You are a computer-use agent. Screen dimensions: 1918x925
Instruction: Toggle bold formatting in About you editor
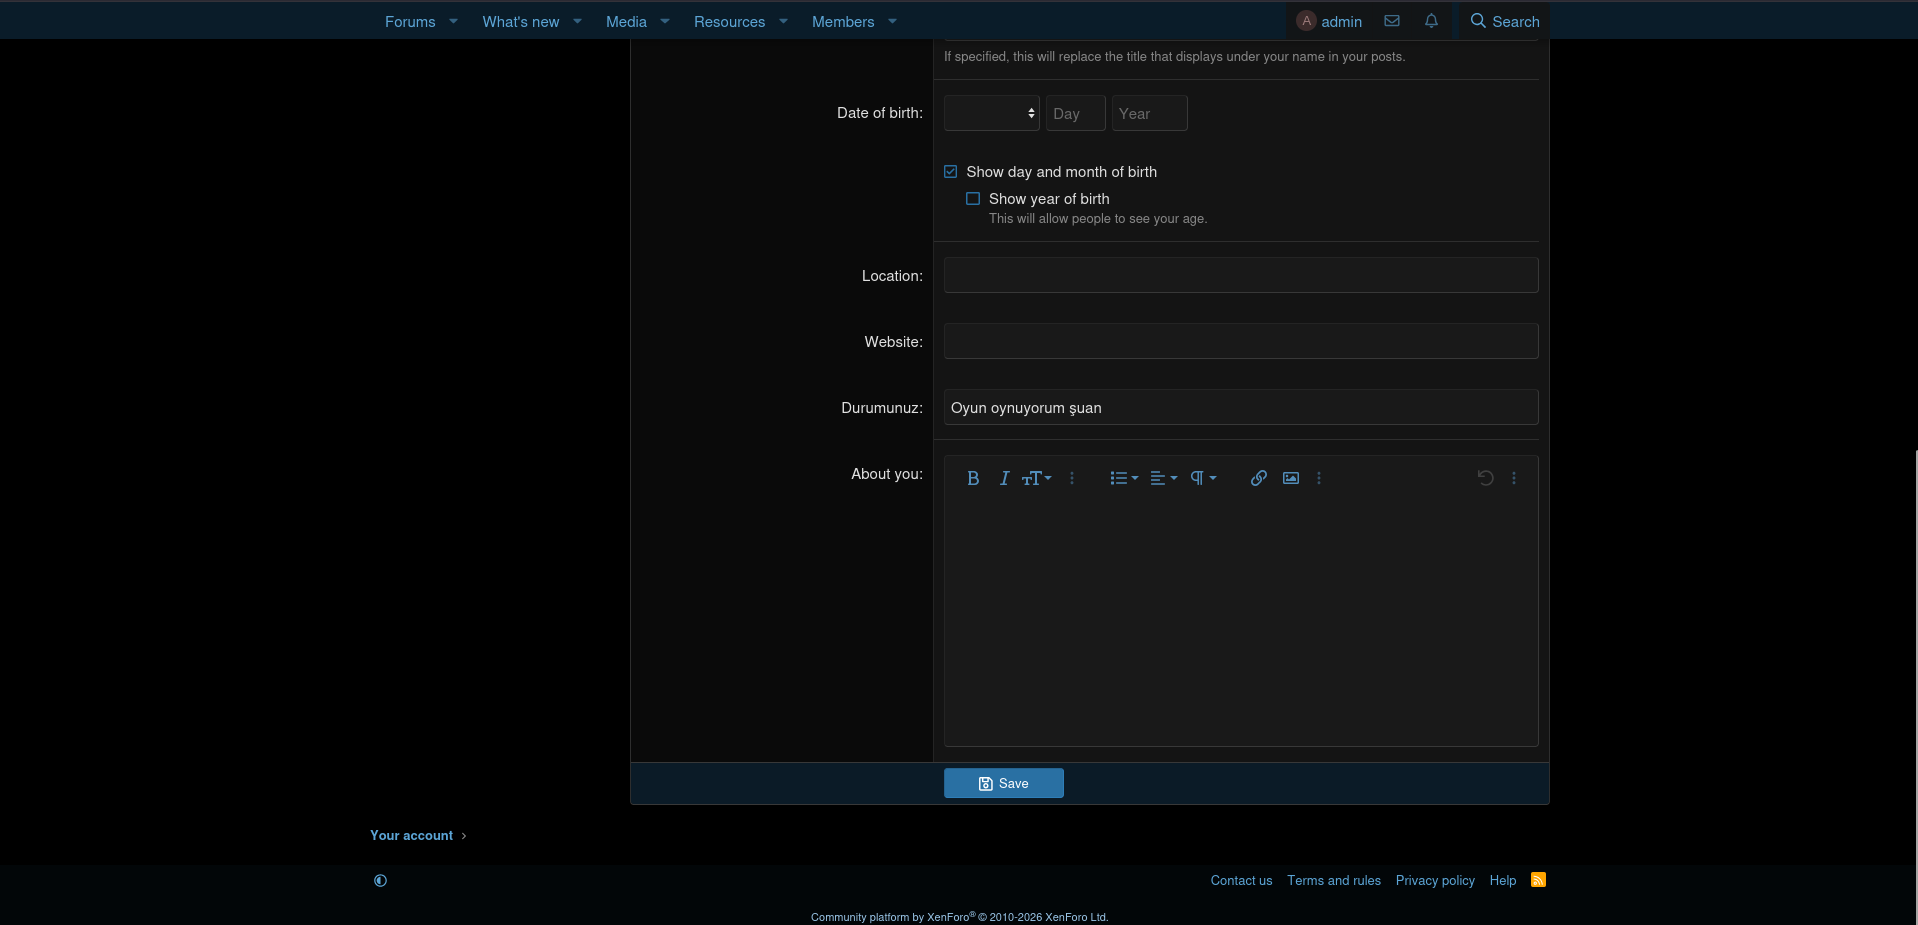[972, 478]
